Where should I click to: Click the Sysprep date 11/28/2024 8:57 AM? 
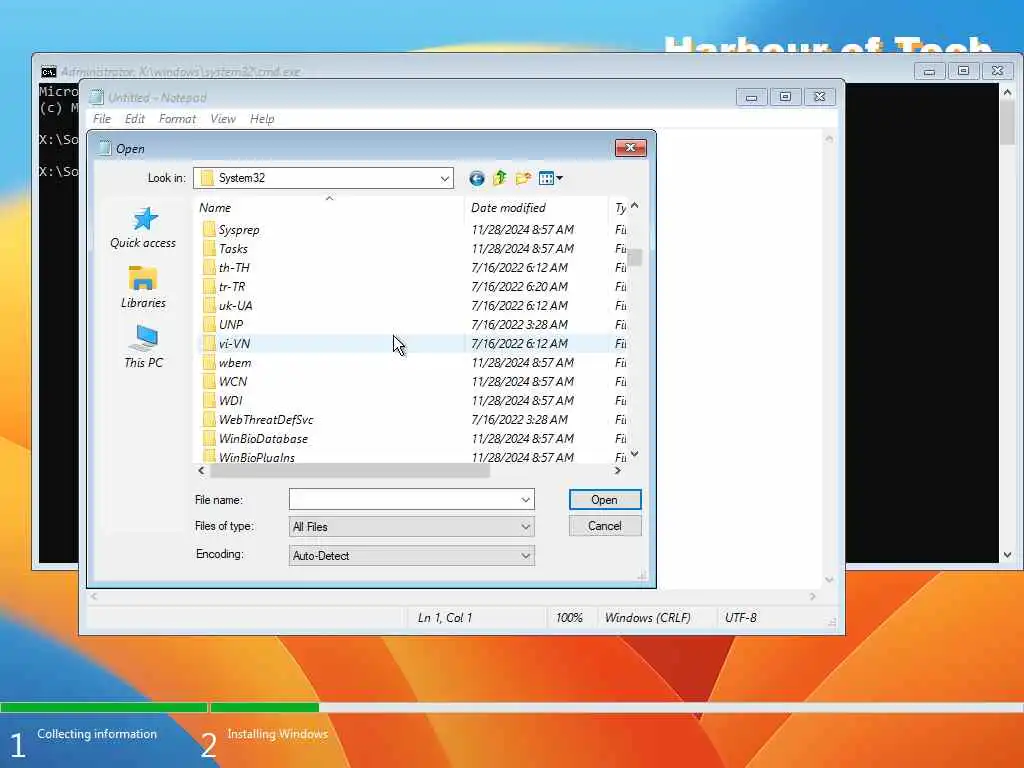coord(522,230)
